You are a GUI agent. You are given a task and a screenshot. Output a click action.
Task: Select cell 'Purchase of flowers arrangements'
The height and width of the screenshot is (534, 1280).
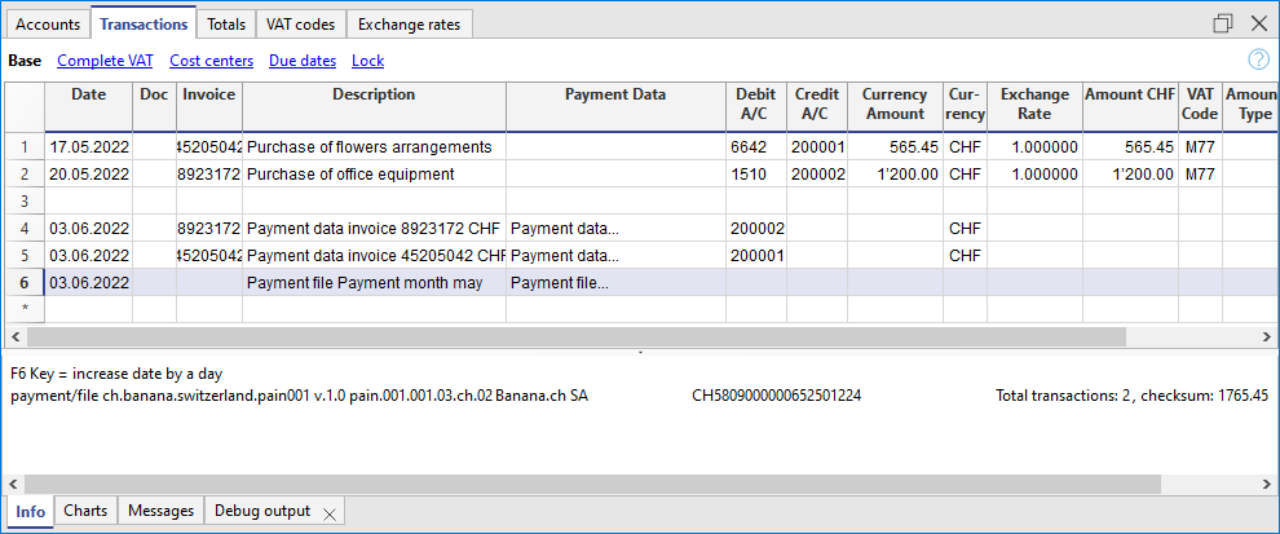pos(374,147)
